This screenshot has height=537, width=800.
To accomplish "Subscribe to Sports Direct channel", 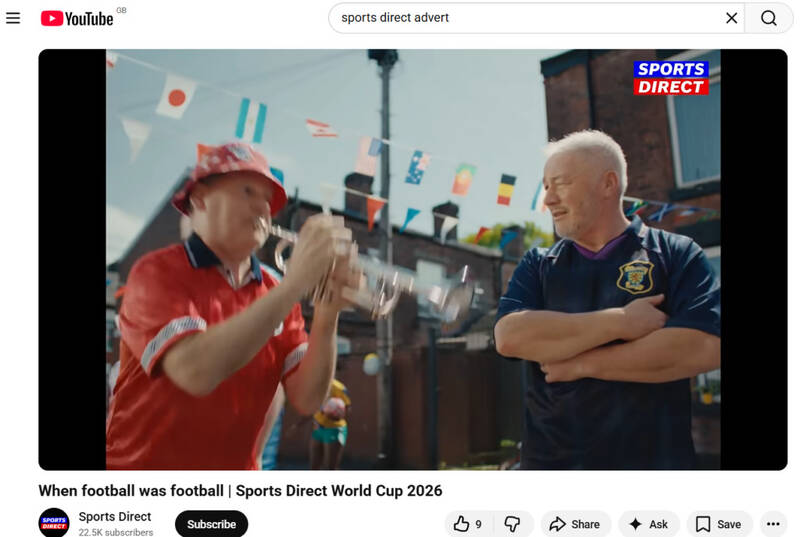I will click(211, 524).
